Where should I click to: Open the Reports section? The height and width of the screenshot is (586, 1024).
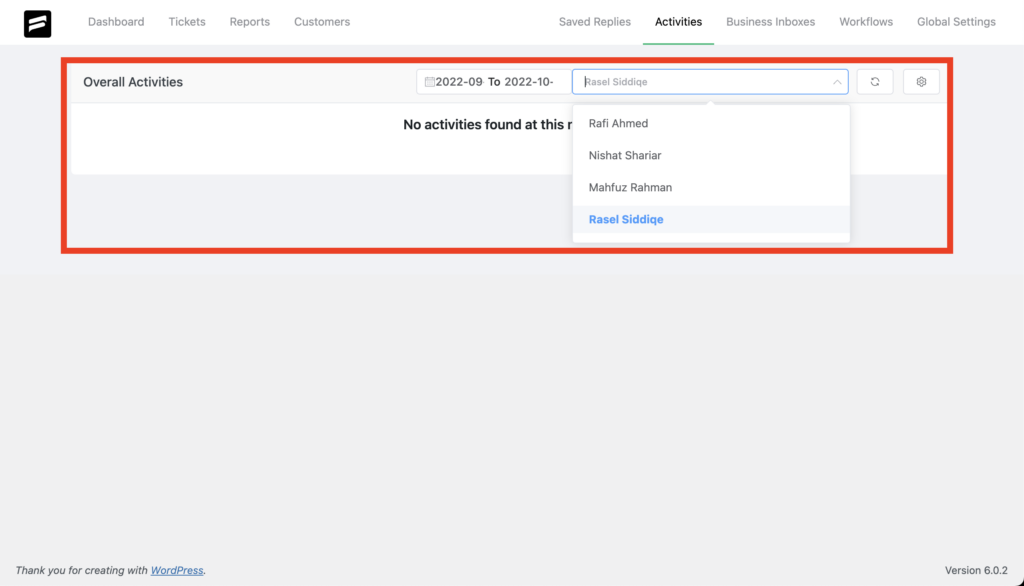pyautogui.click(x=249, y=22)
